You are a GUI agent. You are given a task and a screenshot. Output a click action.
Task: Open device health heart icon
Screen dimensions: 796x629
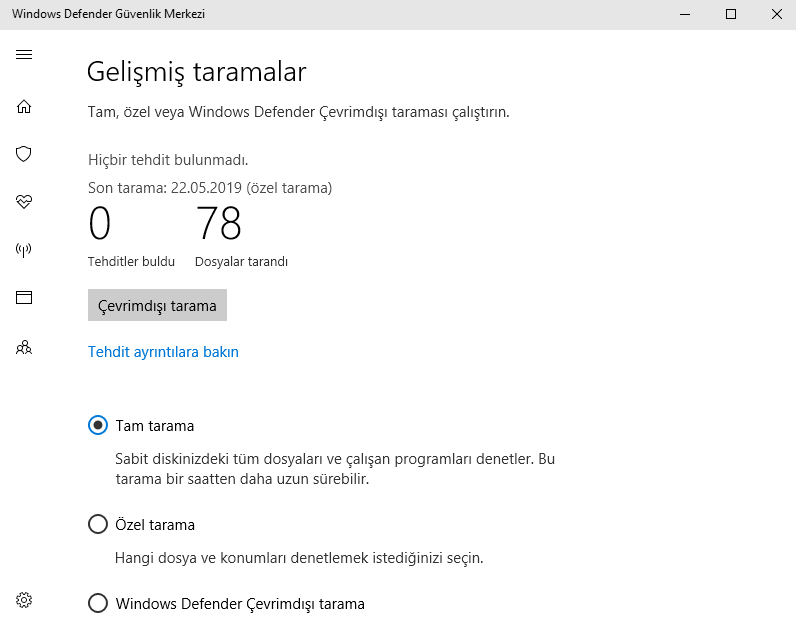[x=24, y=202]
